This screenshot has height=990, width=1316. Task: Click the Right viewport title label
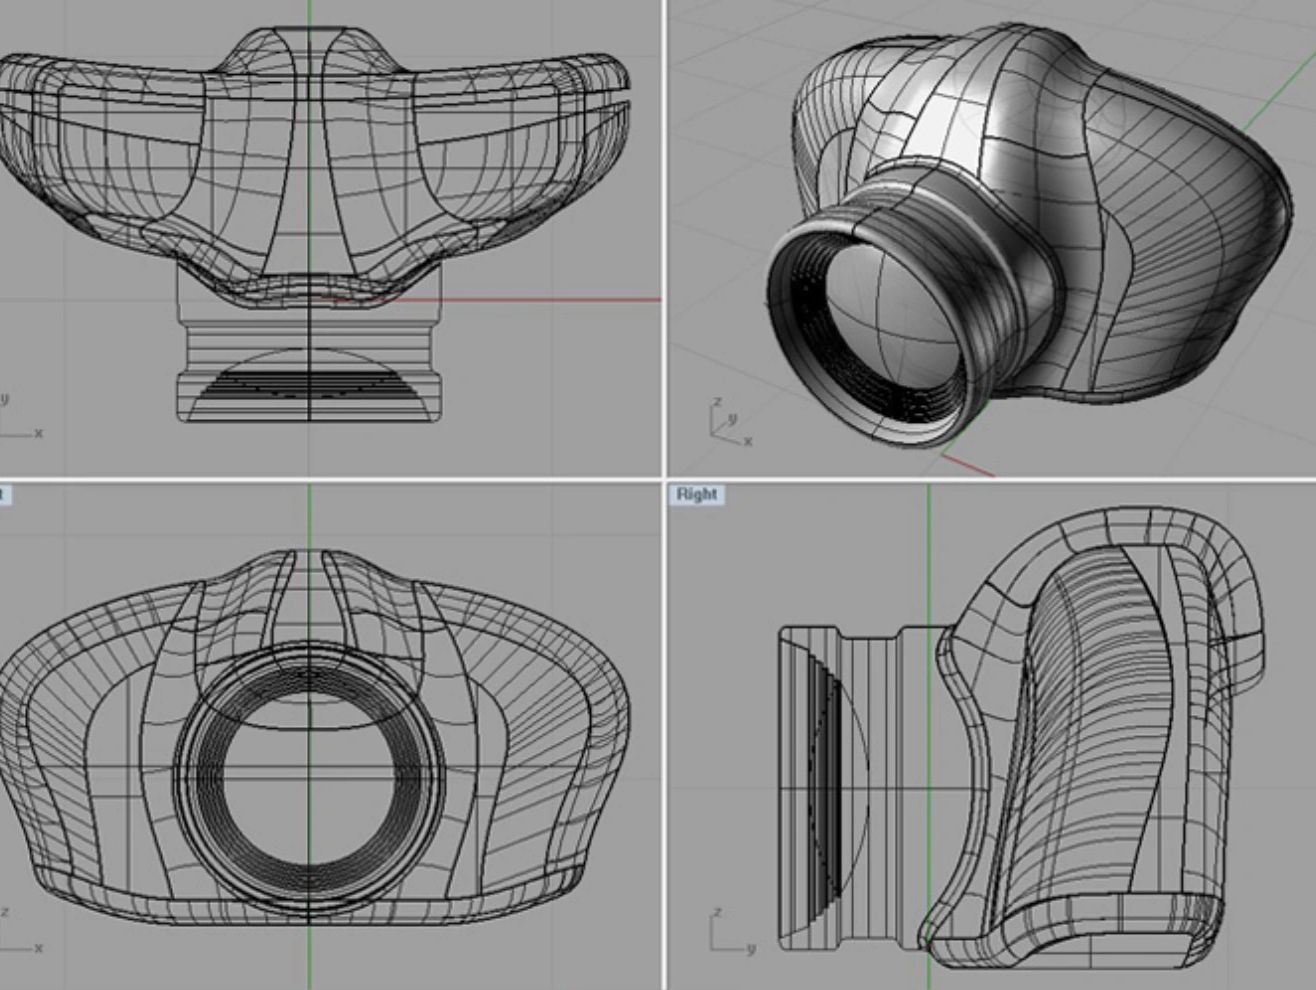point(696,494)
